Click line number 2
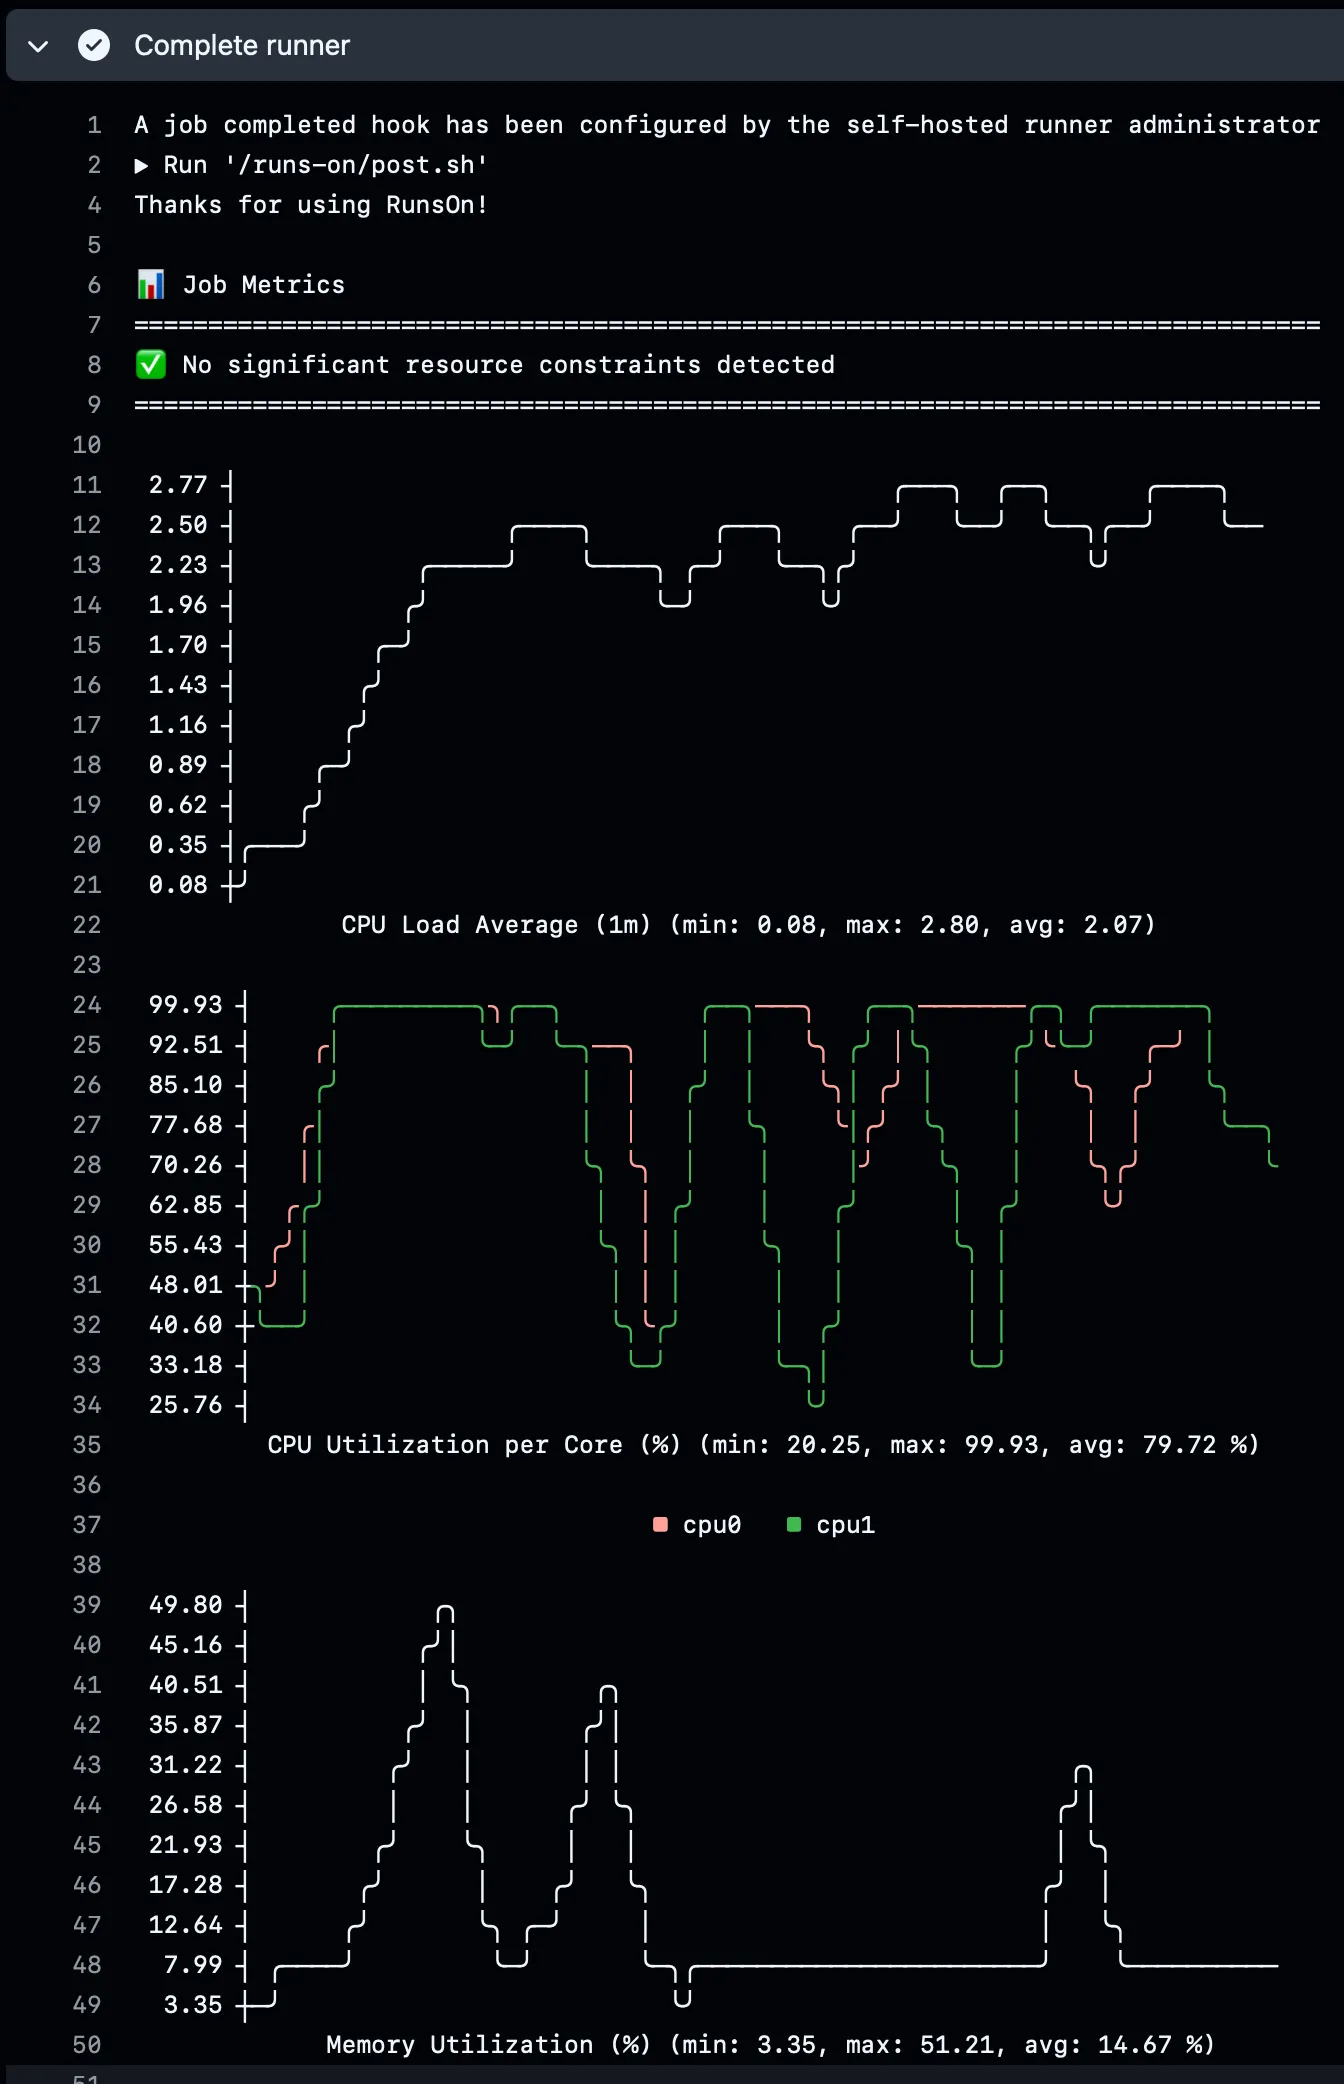The image size is (1344, 2084). tap(94, 165)
